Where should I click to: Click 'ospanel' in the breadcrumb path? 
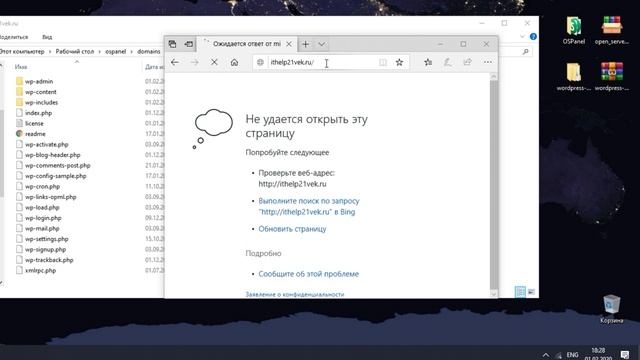116,52
